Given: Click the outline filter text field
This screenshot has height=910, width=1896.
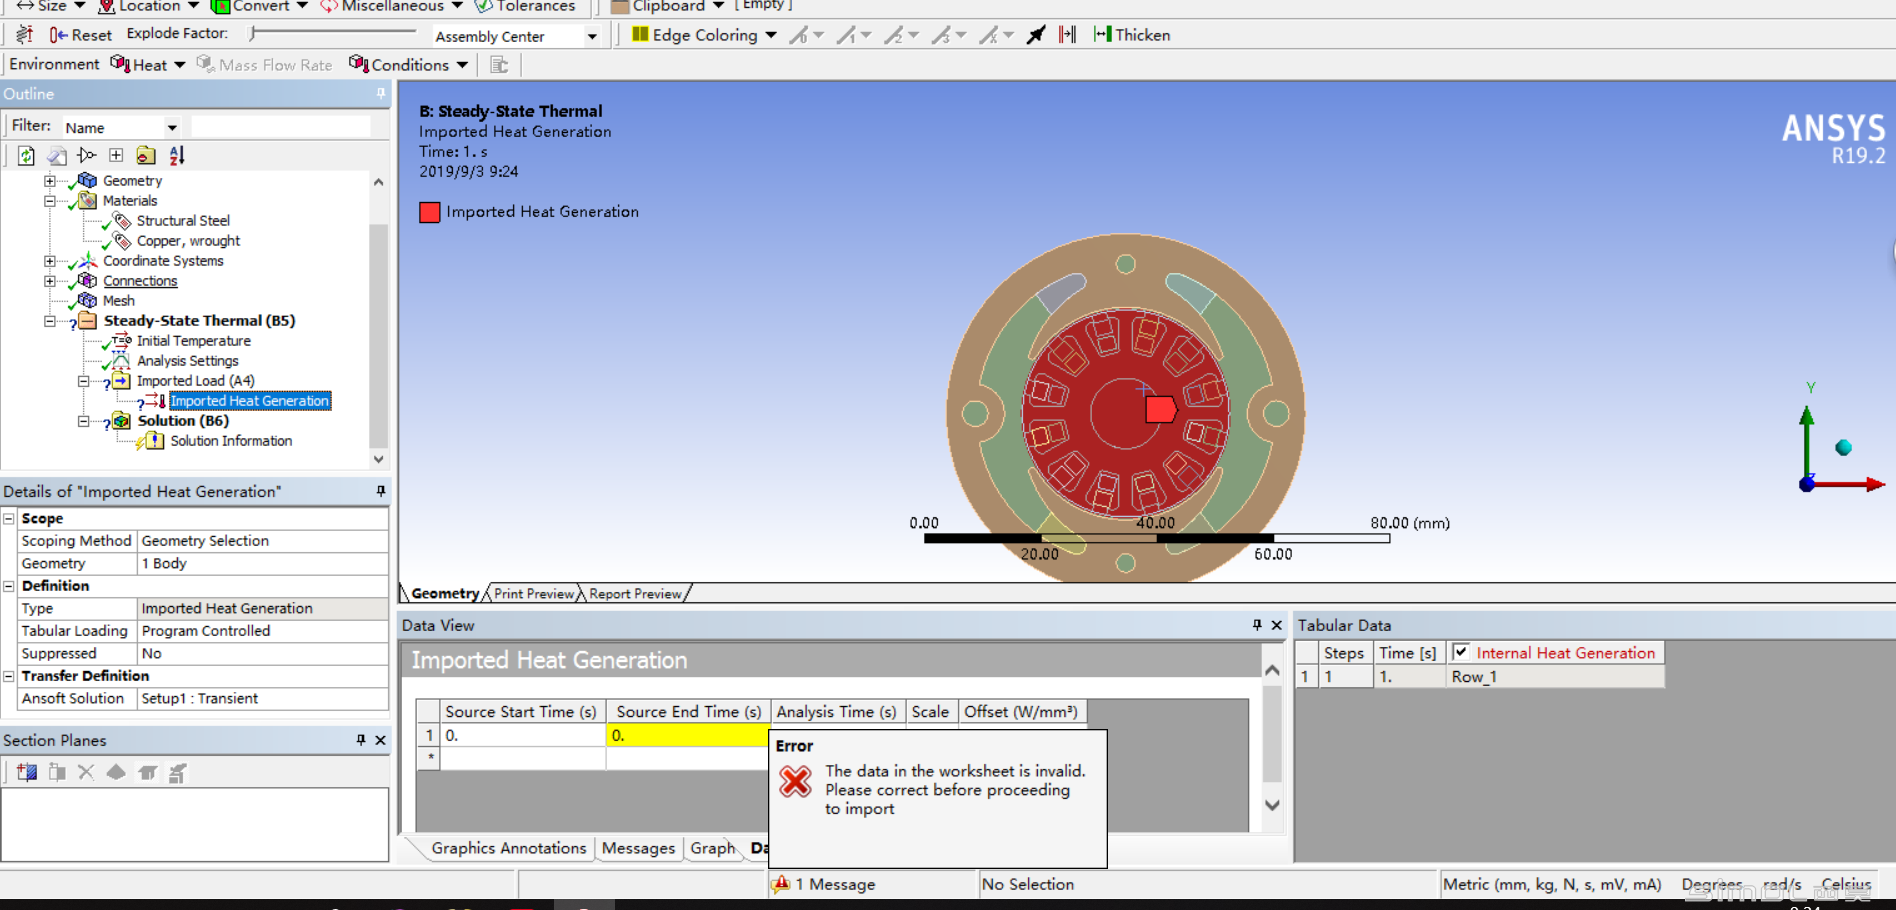Looking at the screenshot, I should pyautogui.click(x=281, y=127).
